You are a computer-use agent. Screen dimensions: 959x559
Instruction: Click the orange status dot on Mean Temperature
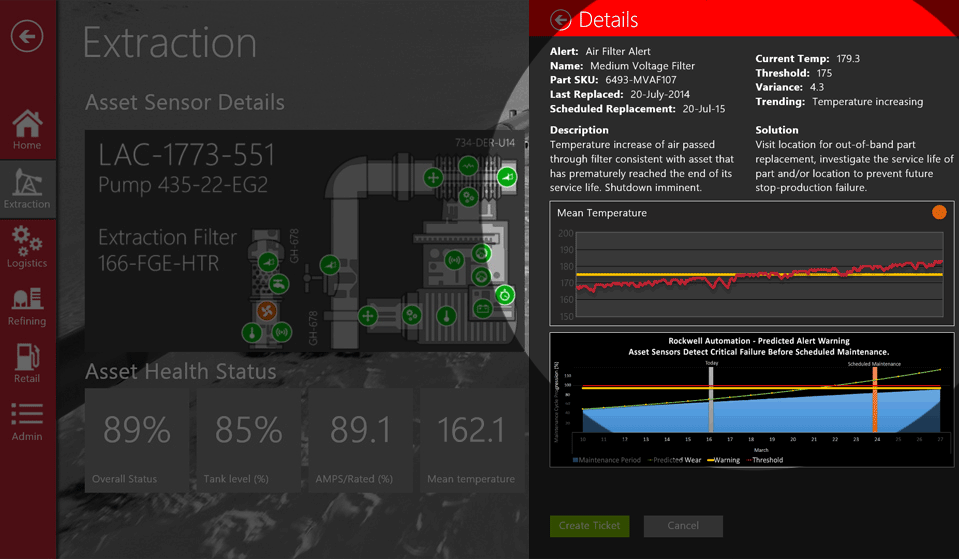coord(939,212)
